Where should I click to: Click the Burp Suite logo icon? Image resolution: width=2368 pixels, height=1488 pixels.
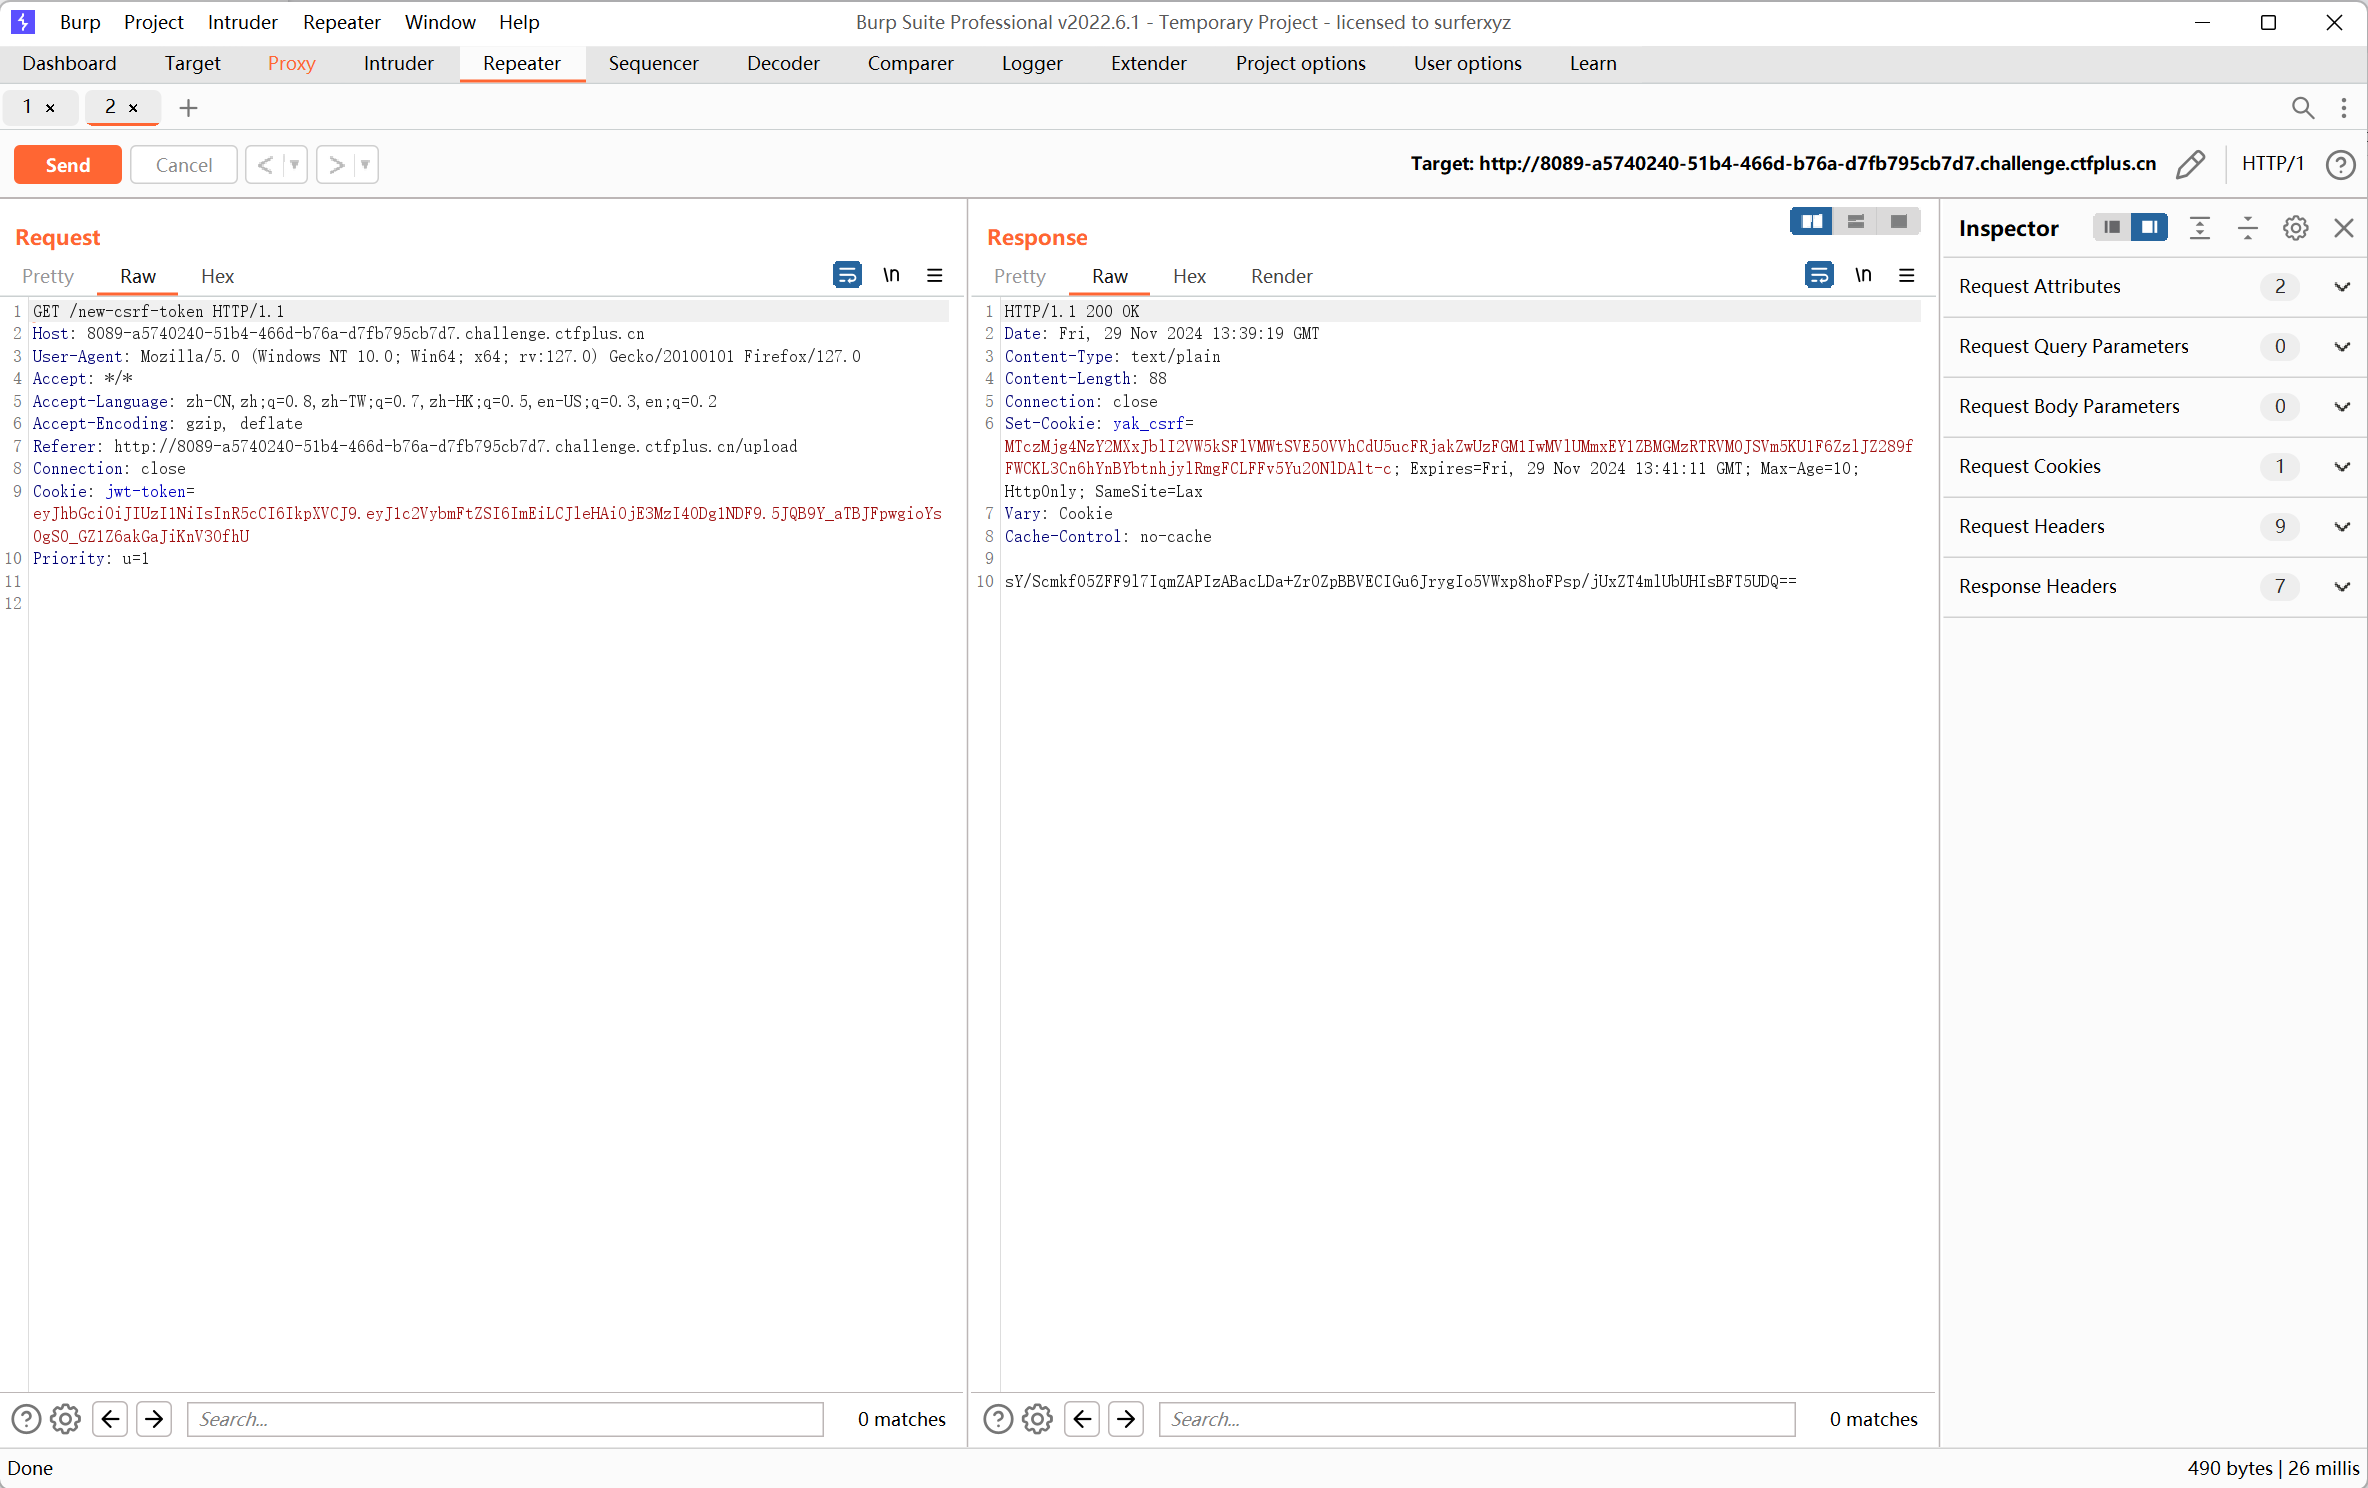[x=22, y=21]
